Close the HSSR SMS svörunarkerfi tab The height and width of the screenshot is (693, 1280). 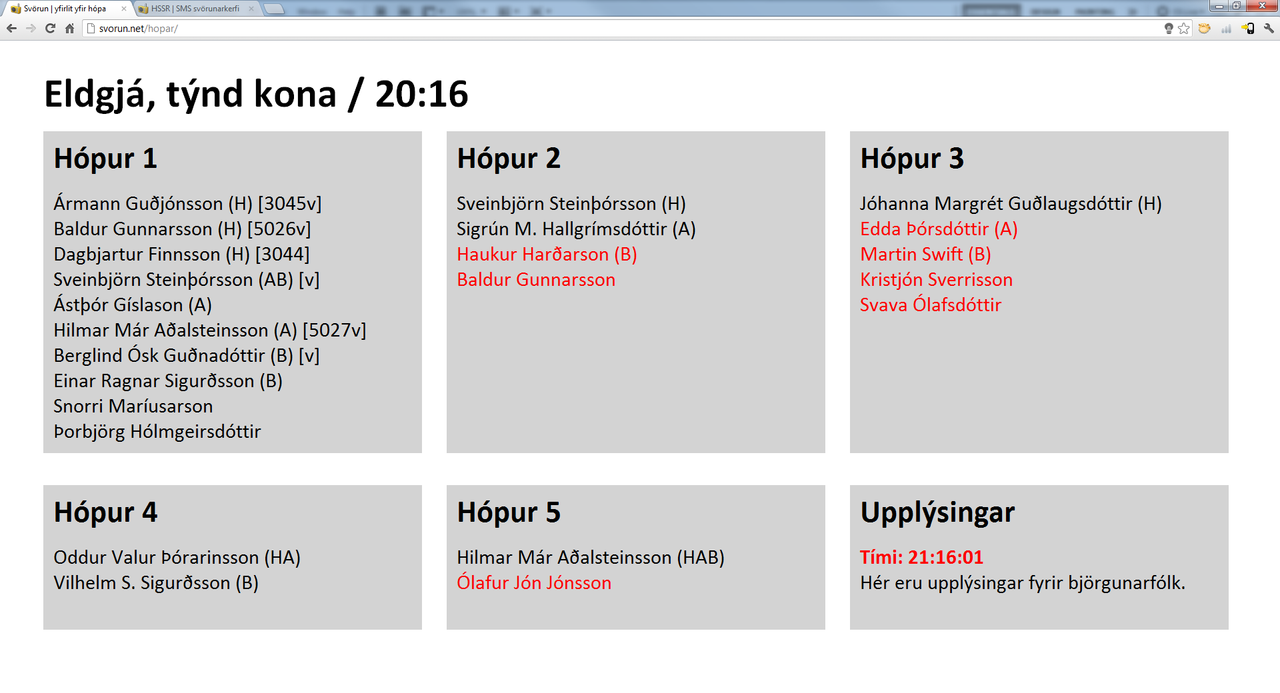(x=249, y=8)
